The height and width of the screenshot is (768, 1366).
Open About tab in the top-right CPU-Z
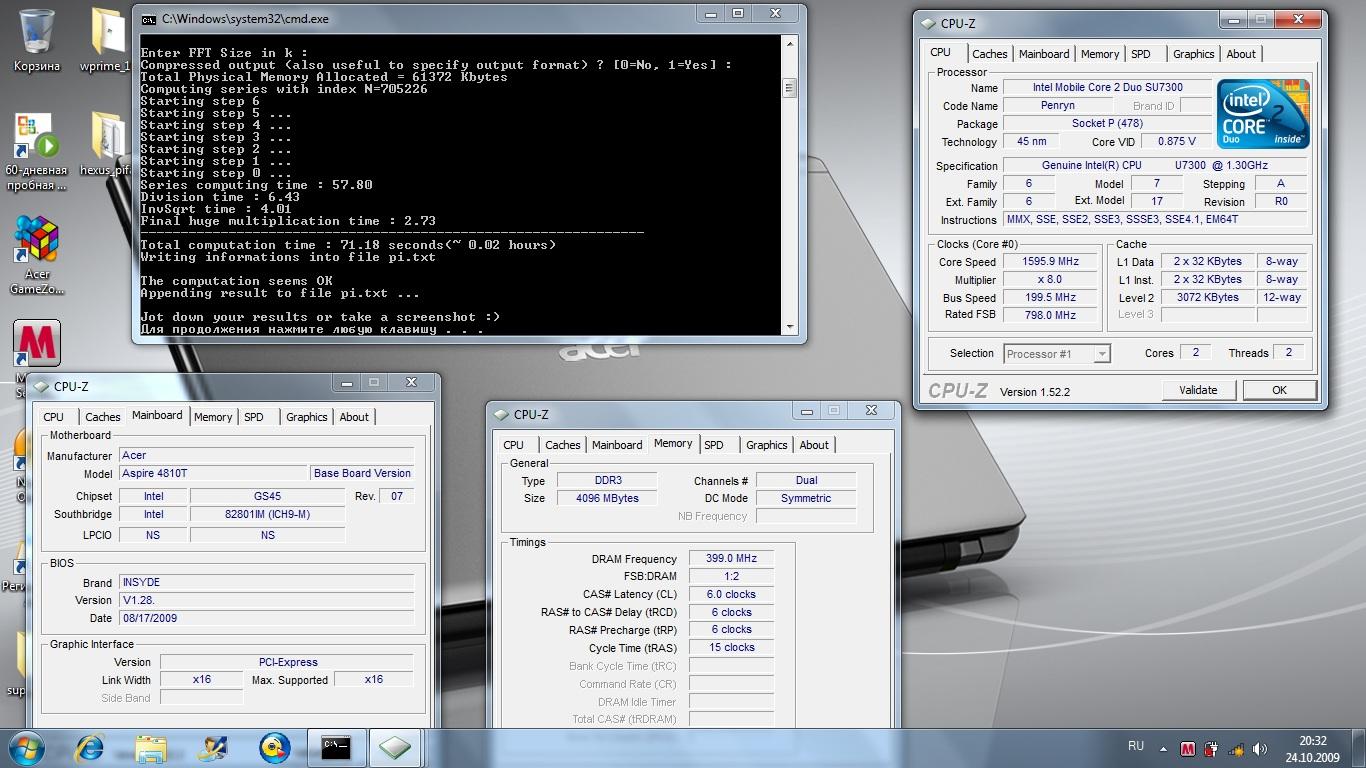1241,54
